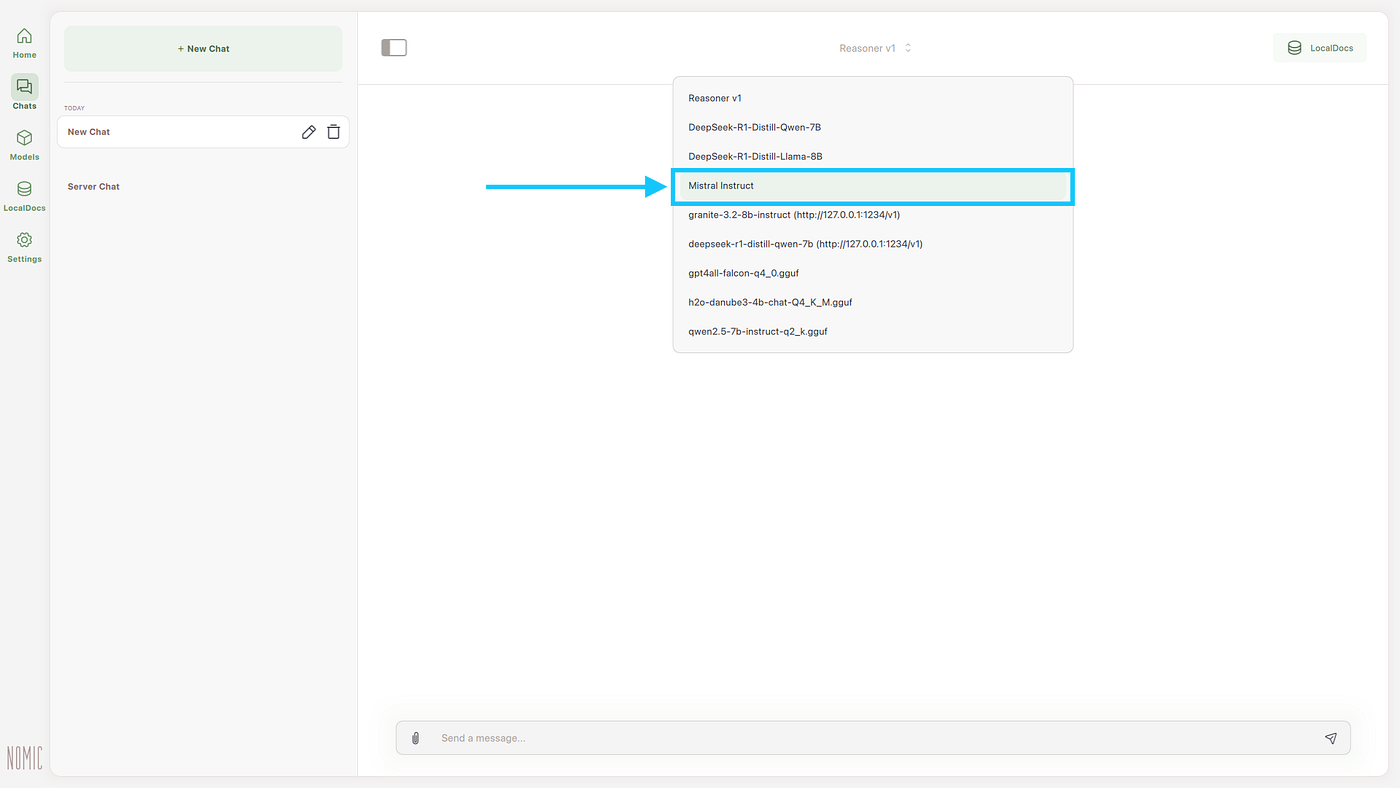Viewport: 1400px width, 788px height.
Task: Open the Server Chat conversation
Action: coord(203,187)
